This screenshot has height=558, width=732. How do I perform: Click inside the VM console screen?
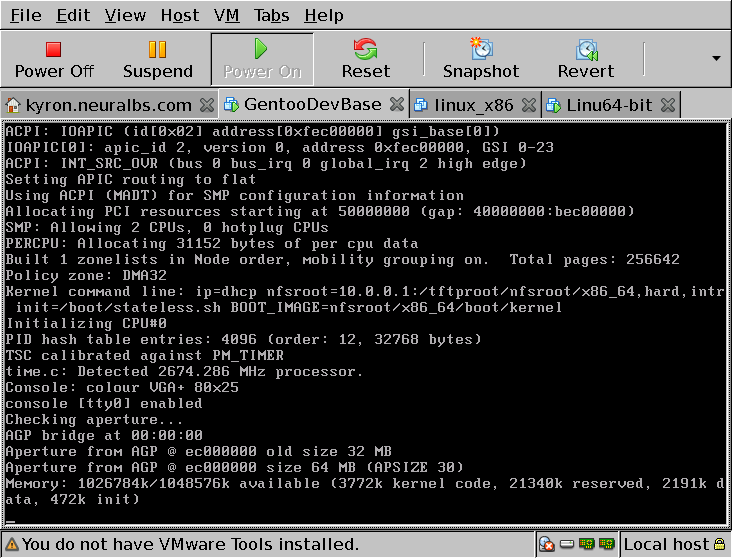[365, 320]
